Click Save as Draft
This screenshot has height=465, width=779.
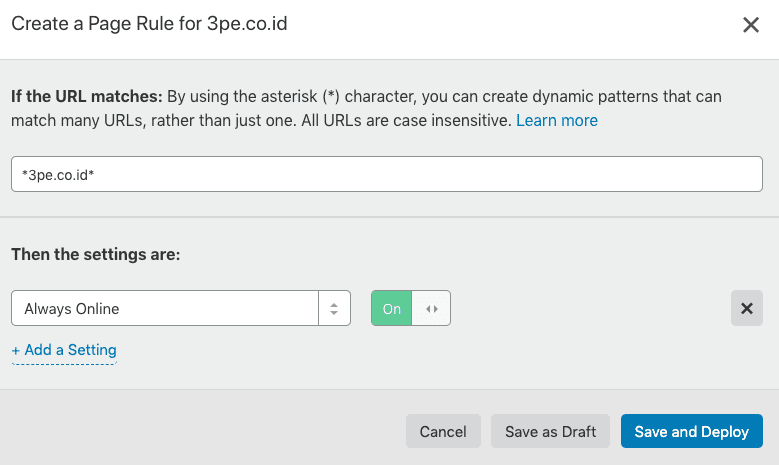coord(550,432)
